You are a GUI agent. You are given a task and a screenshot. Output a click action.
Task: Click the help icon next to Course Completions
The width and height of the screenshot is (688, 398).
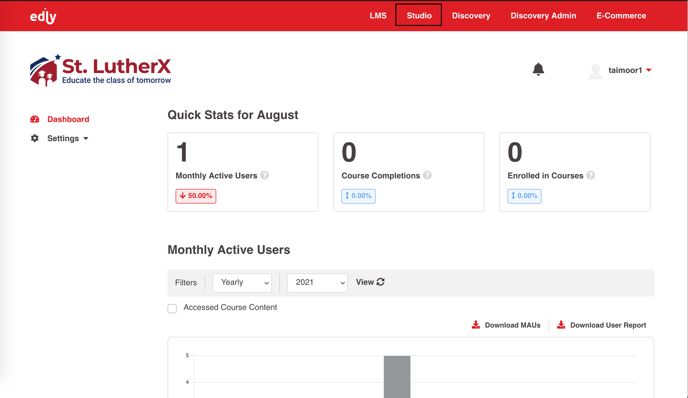click(x=427, y=175)
